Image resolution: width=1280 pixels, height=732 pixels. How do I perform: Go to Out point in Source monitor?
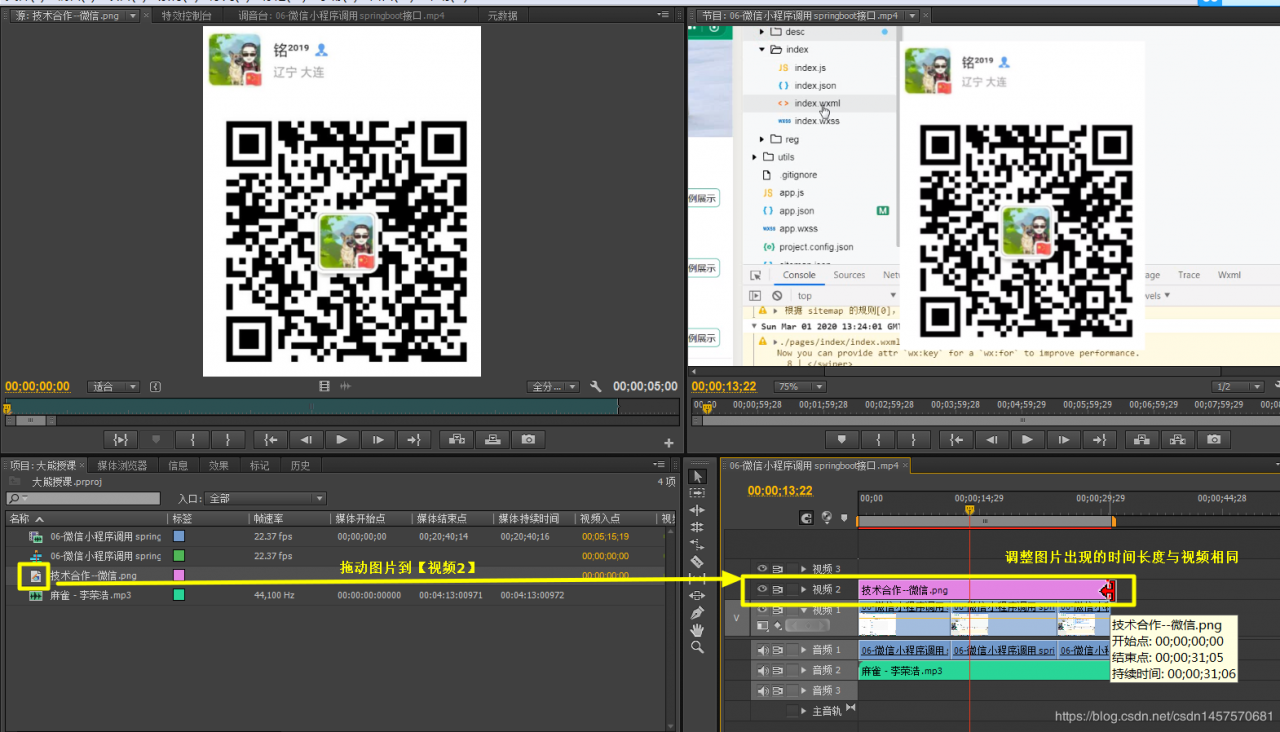pyautogui.click(x=413, y=439)
